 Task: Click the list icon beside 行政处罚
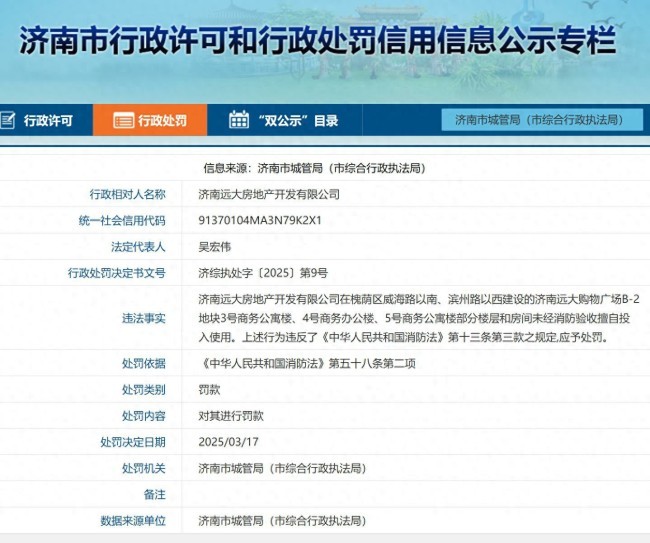123,121
